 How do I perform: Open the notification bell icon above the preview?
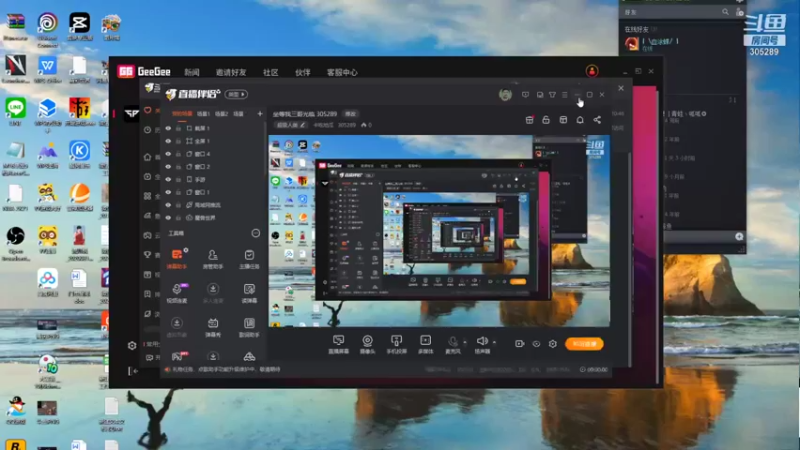[x=580, y=120]
